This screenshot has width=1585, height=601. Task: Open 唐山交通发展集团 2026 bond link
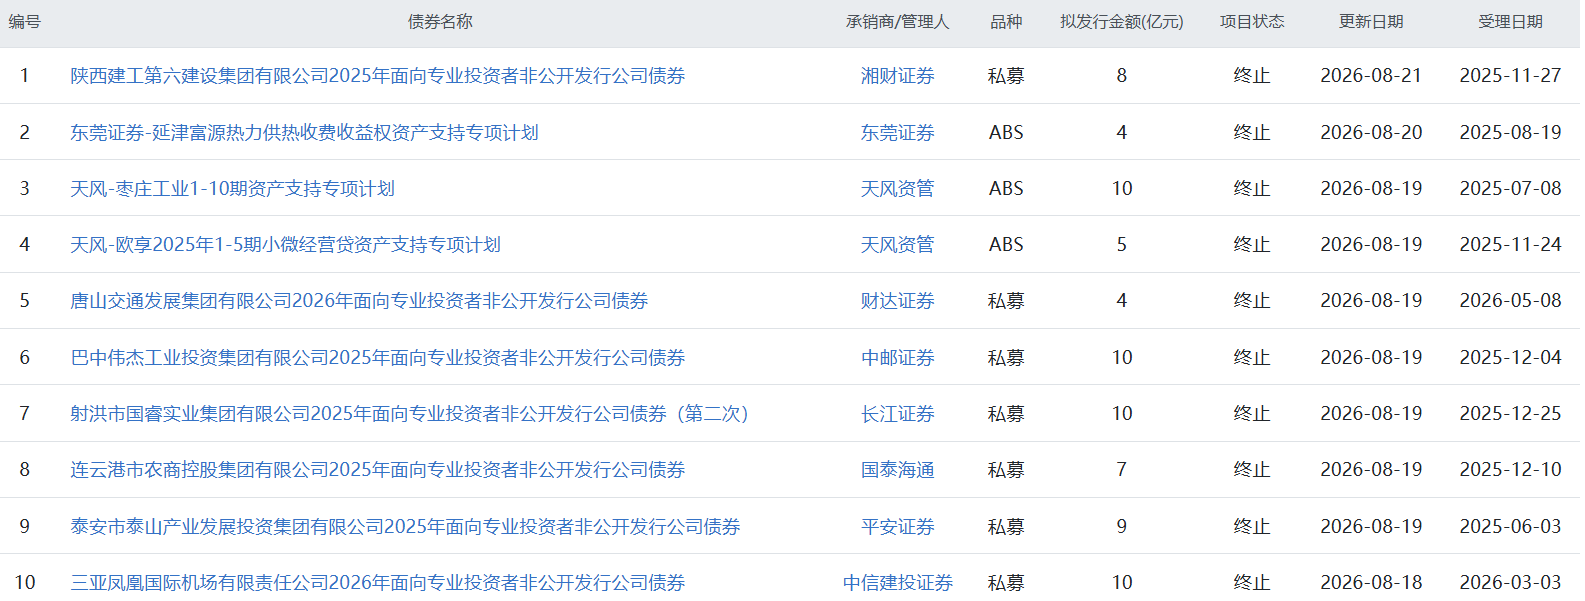(x=359, y=300)
